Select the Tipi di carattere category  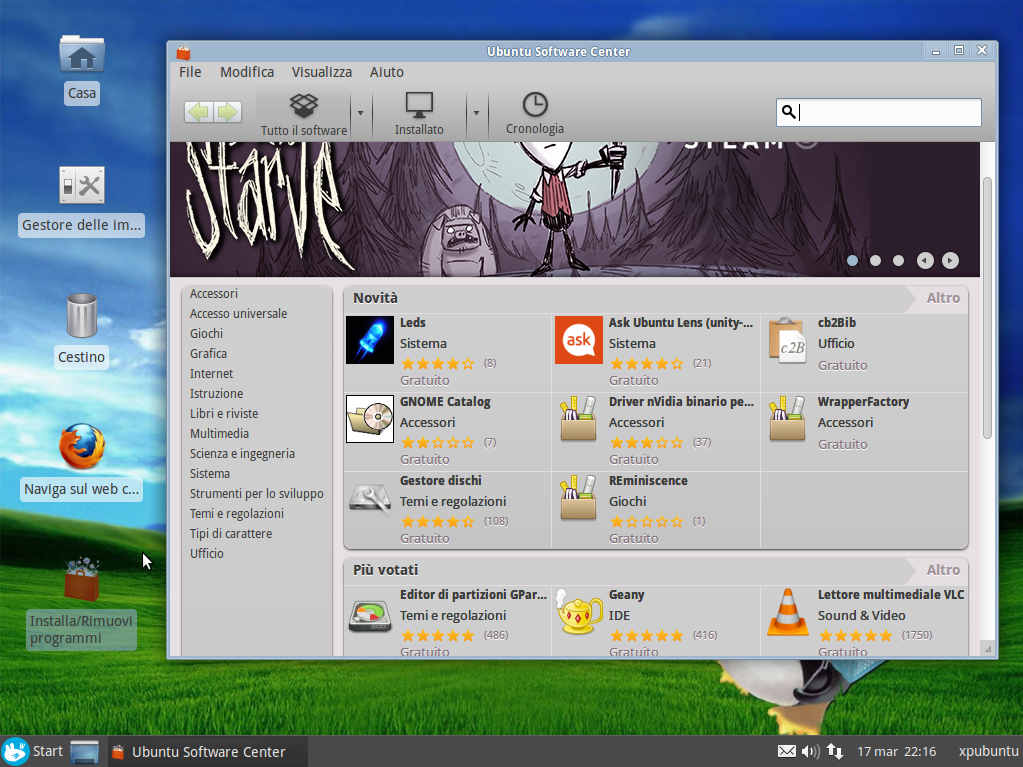pyautogui.click(x=230, y=534)
